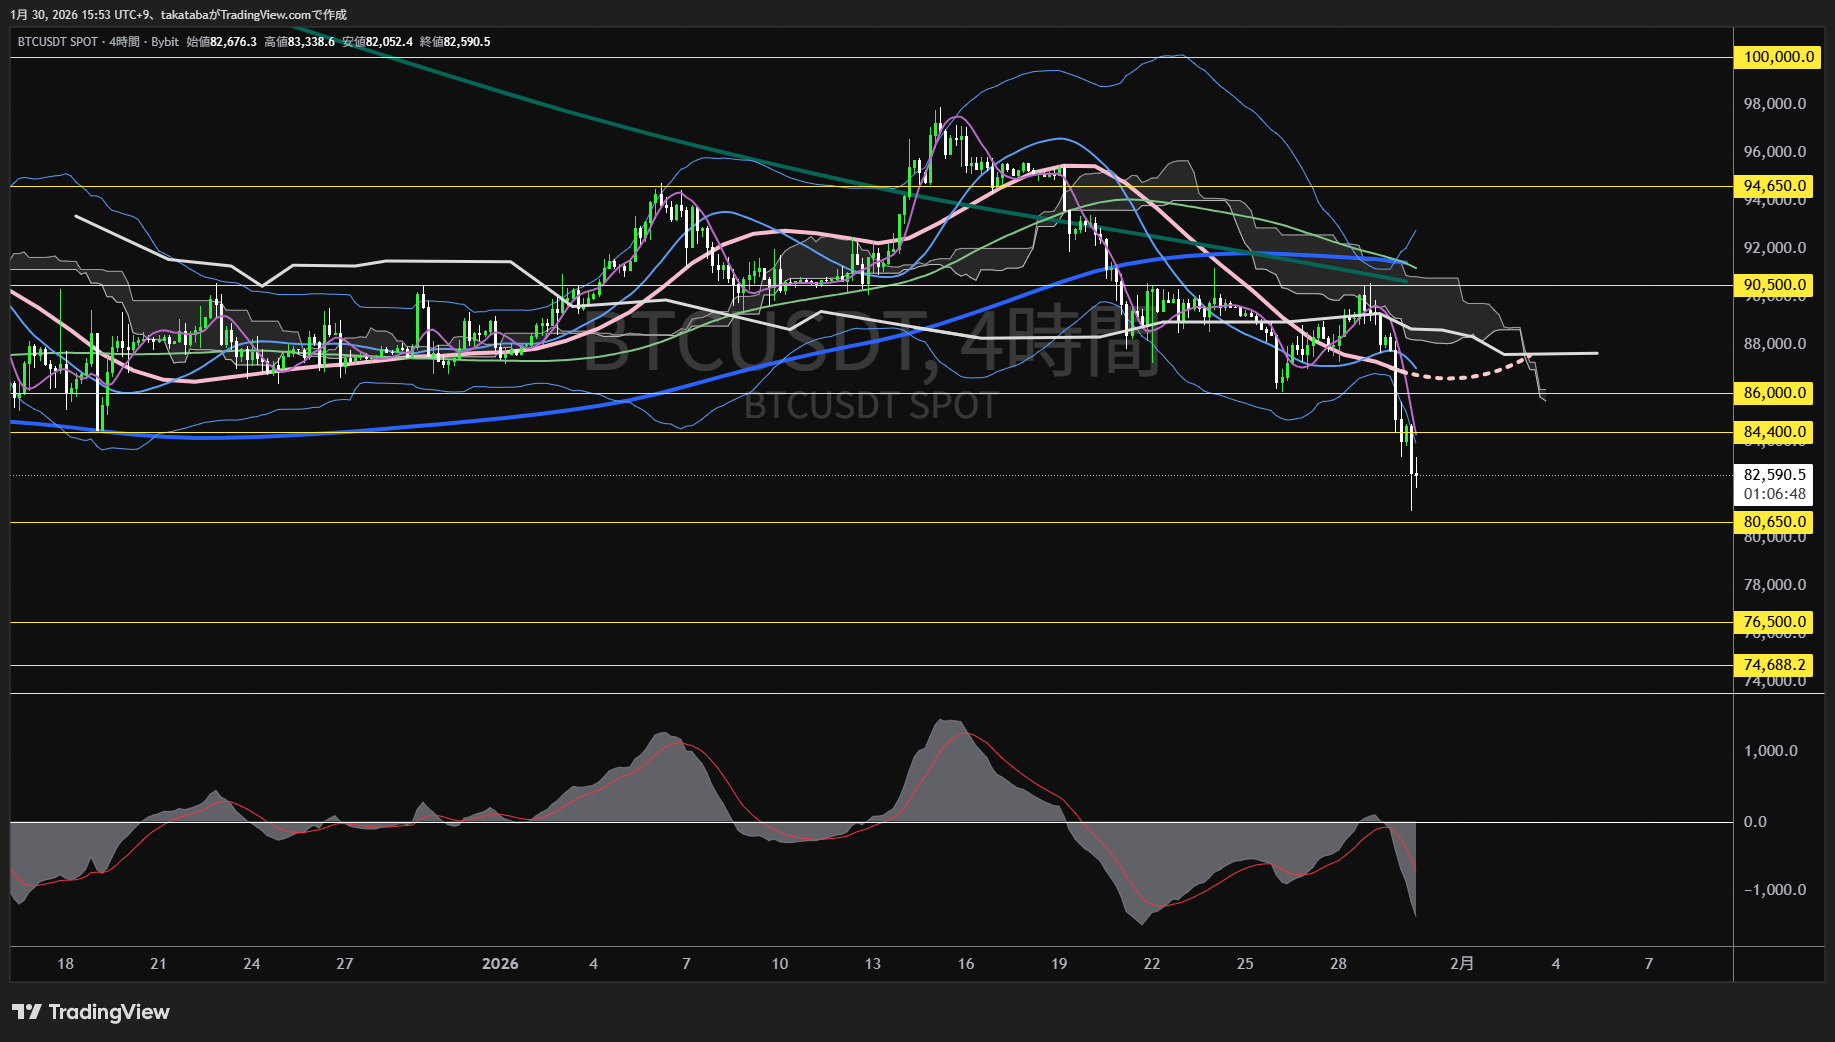Click the 0.0 level on indicator scale
Viewport: 1835px width, 1042px height.
1755,822
